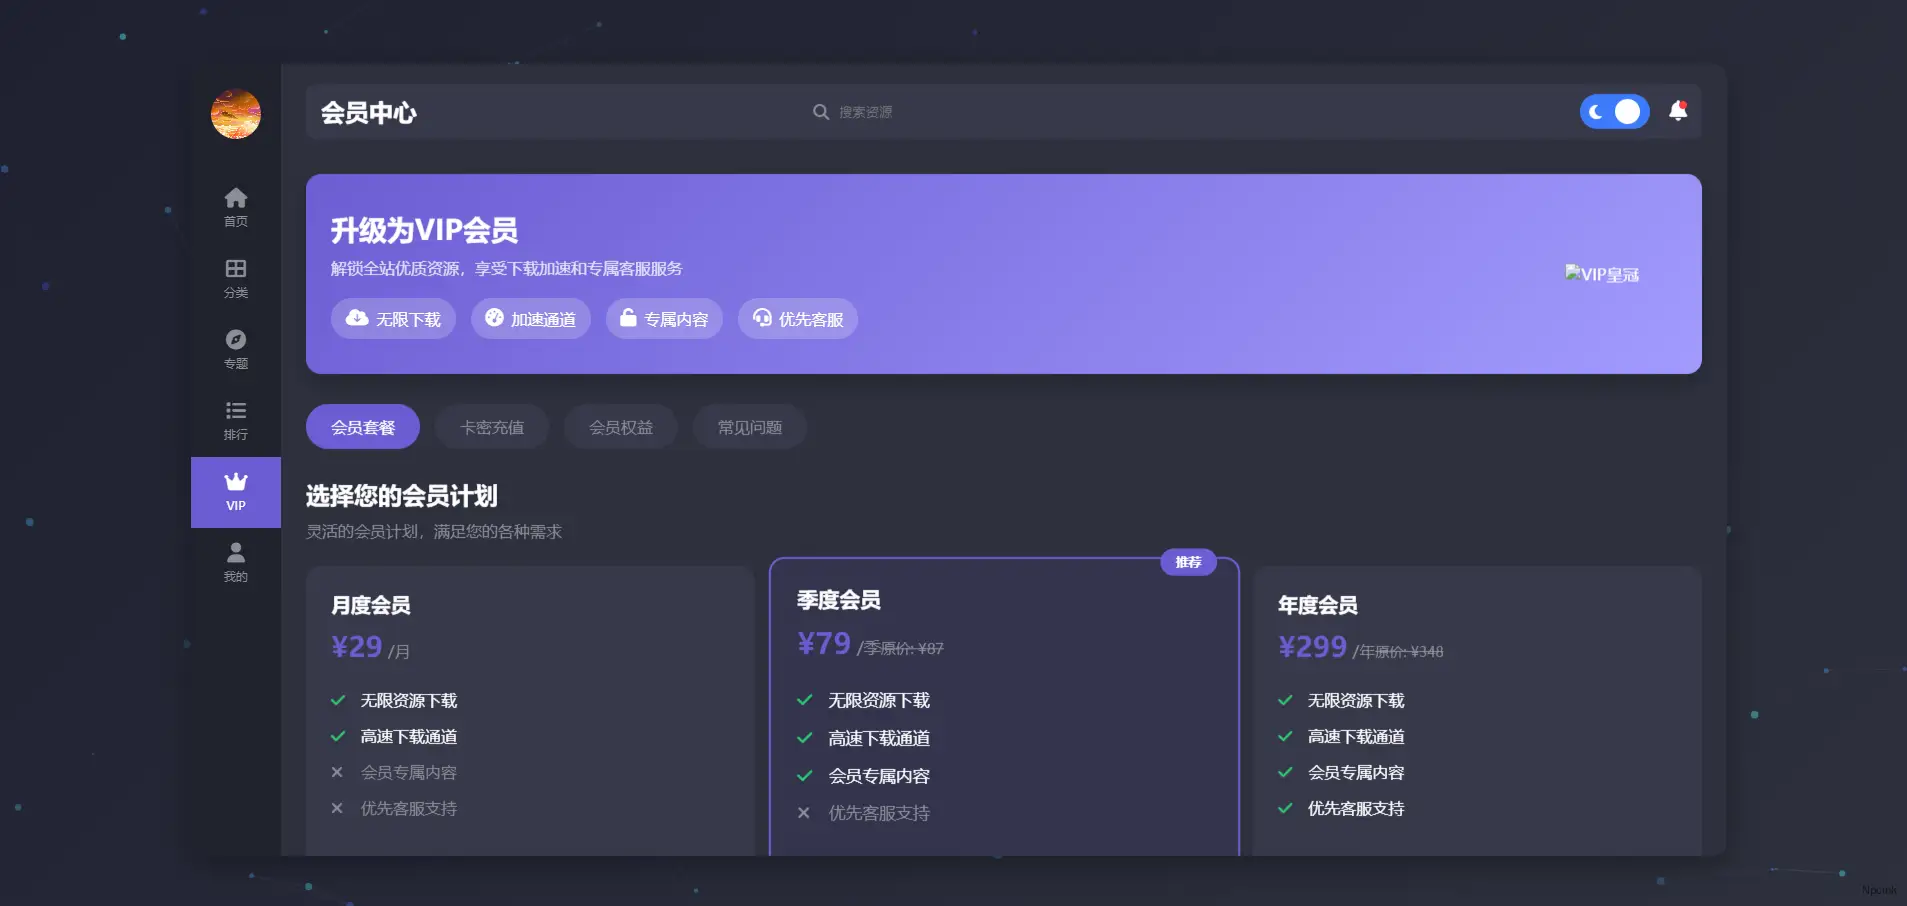Click the notification bell icon
The height and width of the screenshot is (906, 1907).
coord(1678,111)
